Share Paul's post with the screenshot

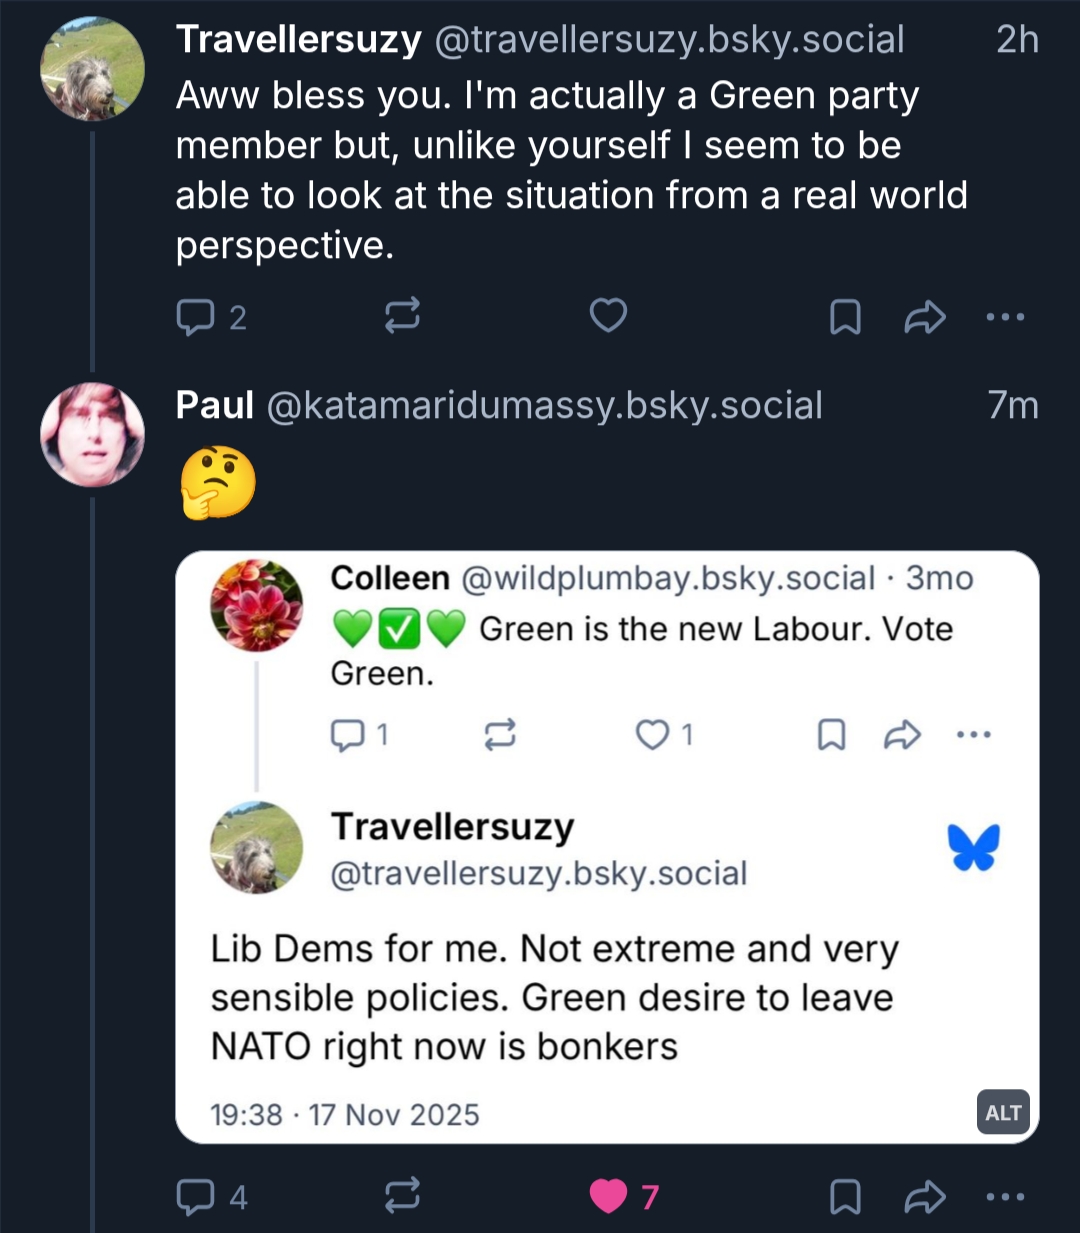[x=925, y=1196]
